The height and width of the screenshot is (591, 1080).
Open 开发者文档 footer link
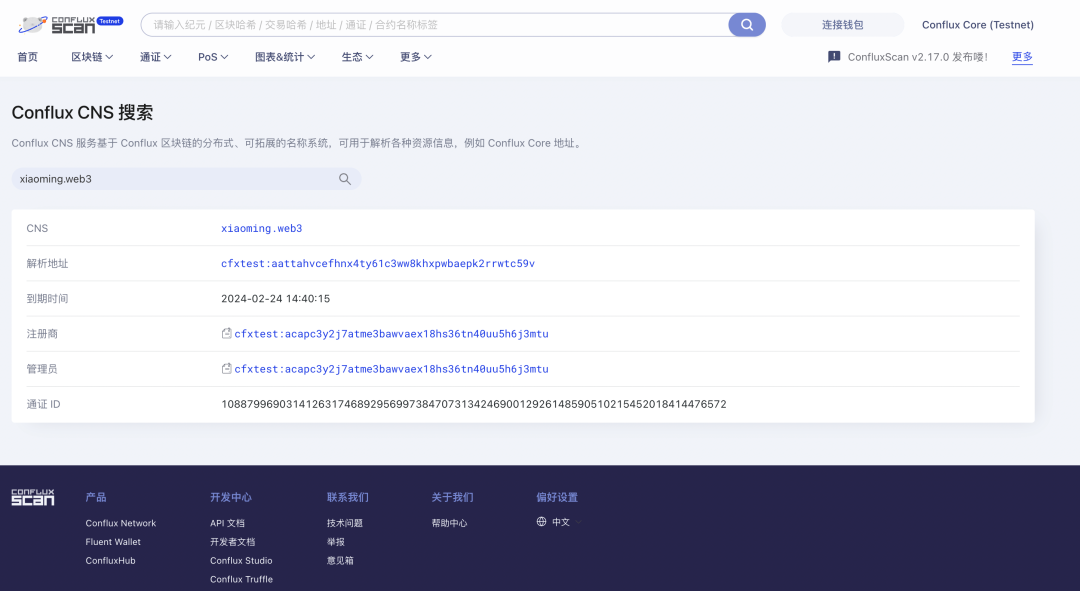coord(232,541)
